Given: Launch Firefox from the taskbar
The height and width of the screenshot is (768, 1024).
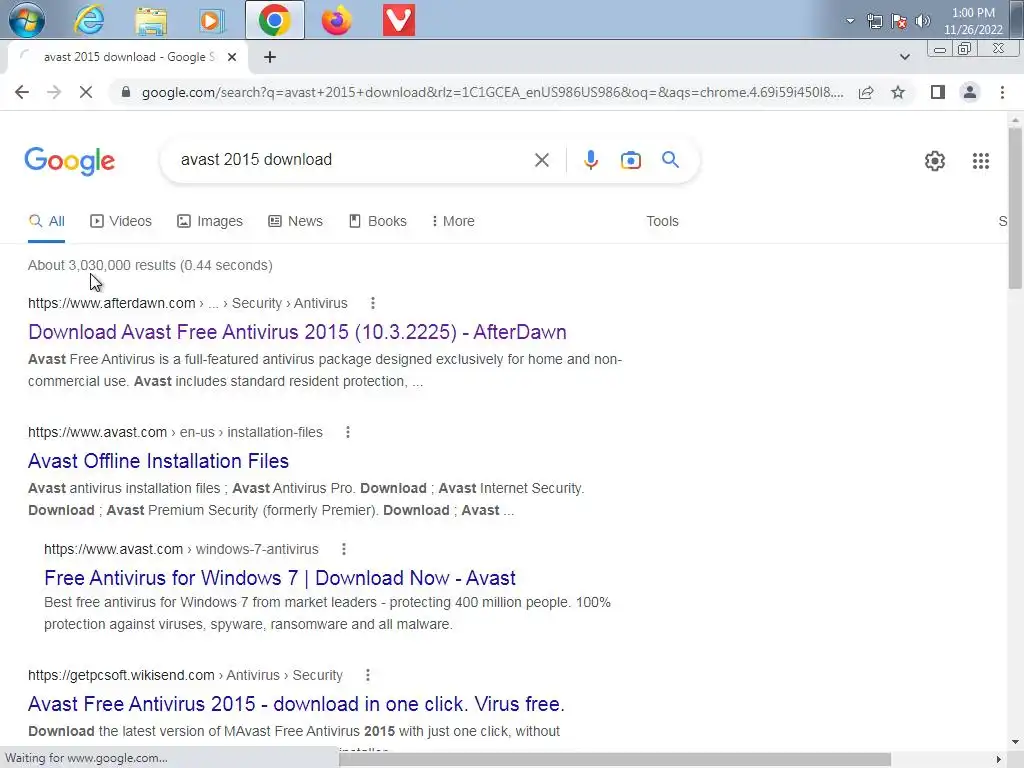Looking at the screenshot, I should [336, 20].
